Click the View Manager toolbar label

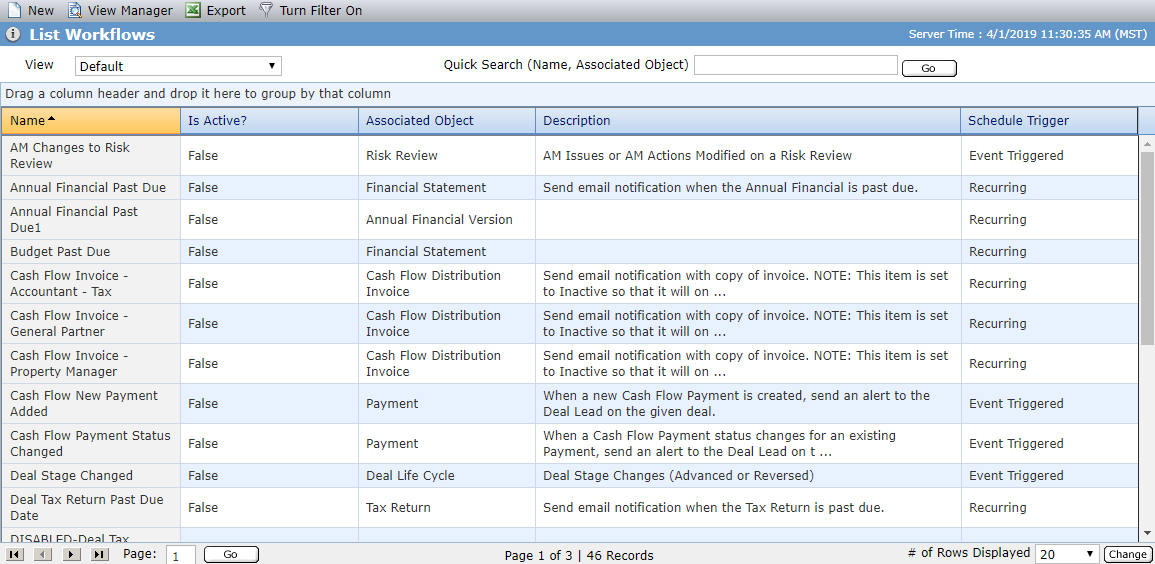point(130,10)
